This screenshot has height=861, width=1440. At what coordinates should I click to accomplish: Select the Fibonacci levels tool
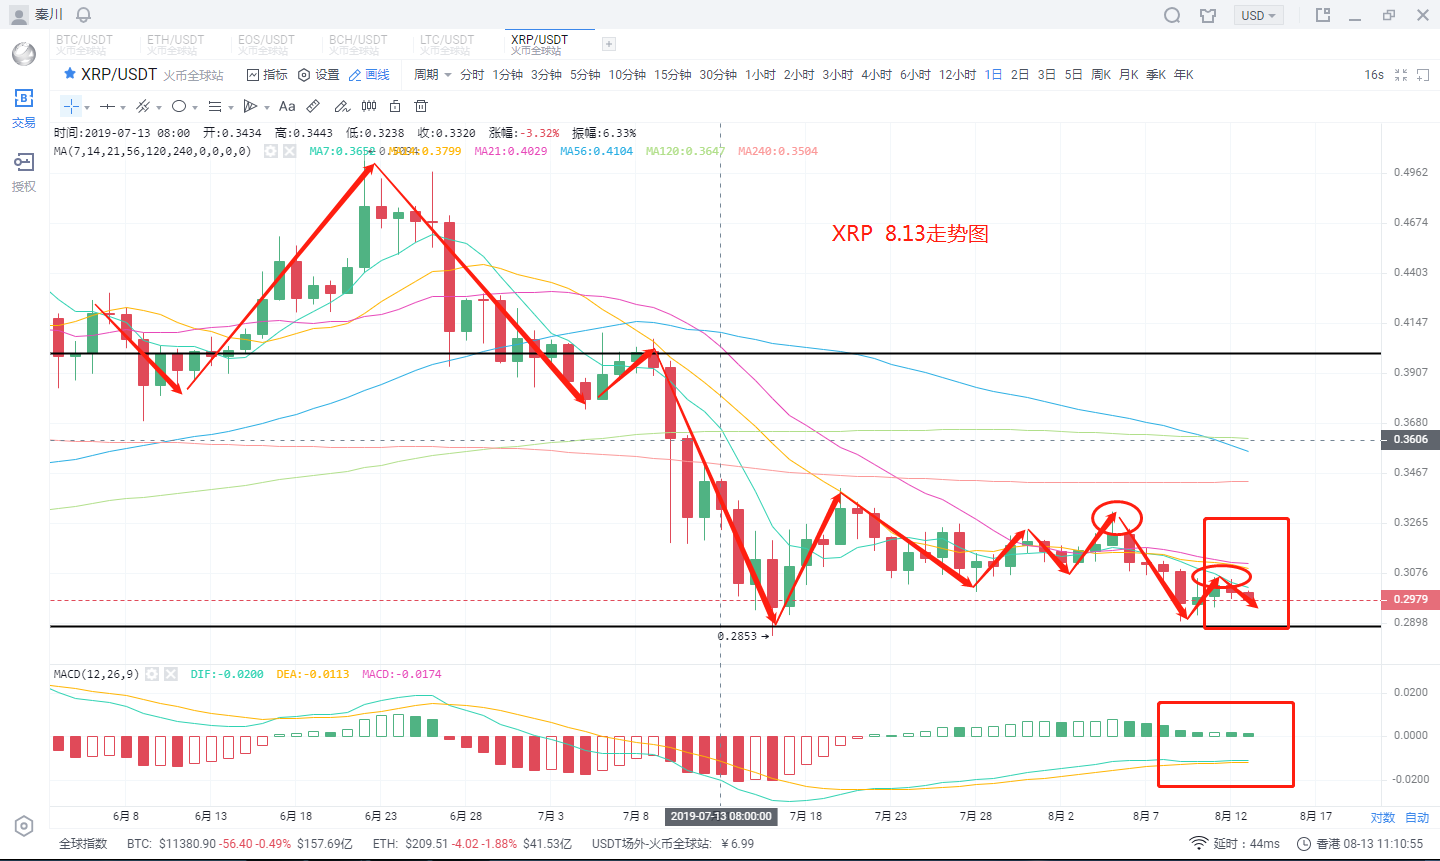point(214,106)
